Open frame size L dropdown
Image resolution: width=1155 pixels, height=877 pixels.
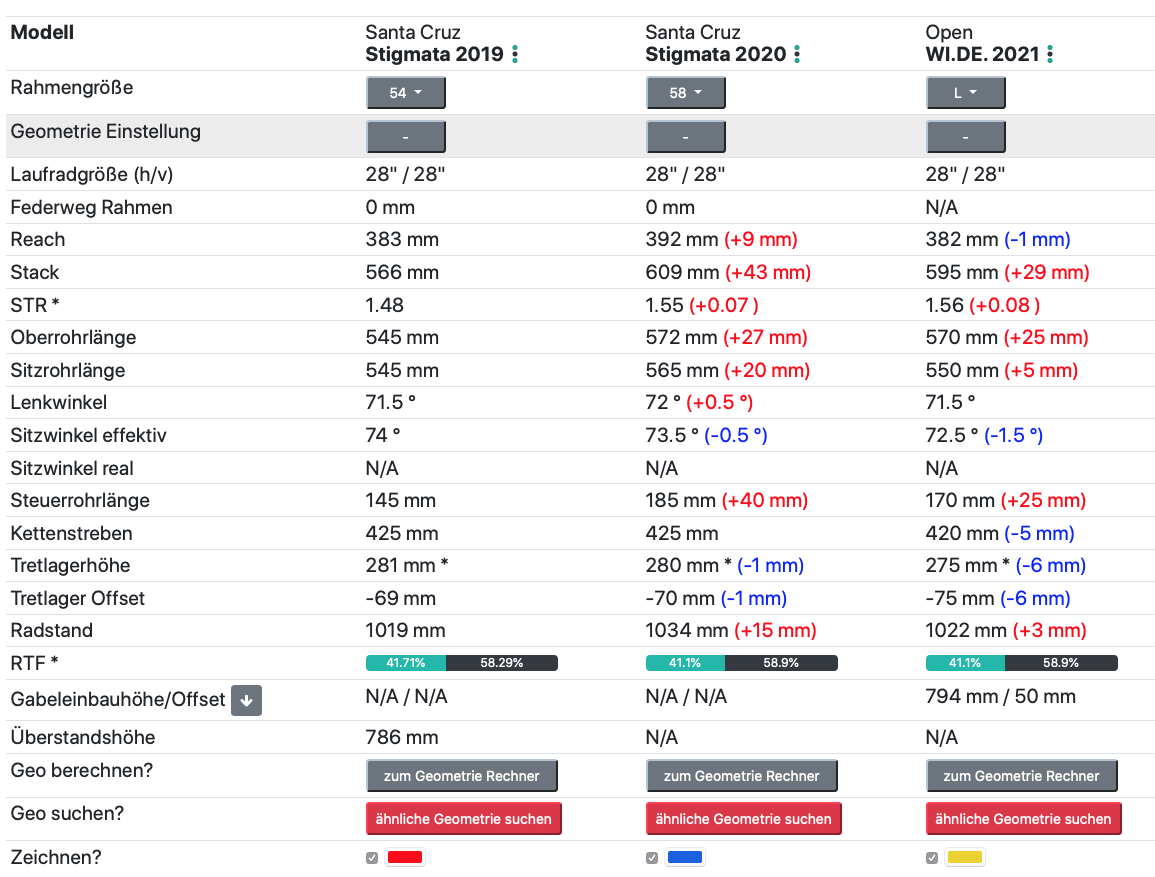coord(965,93)
